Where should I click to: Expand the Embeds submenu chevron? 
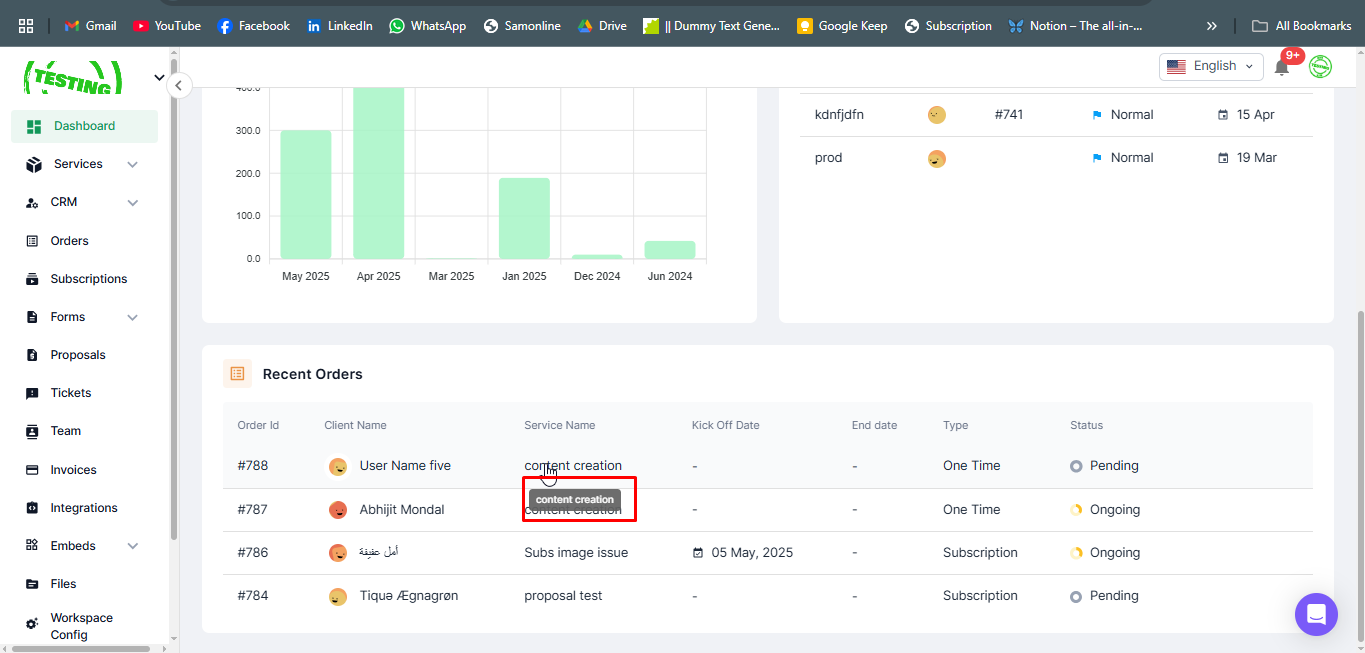click(x=133, y=546)
